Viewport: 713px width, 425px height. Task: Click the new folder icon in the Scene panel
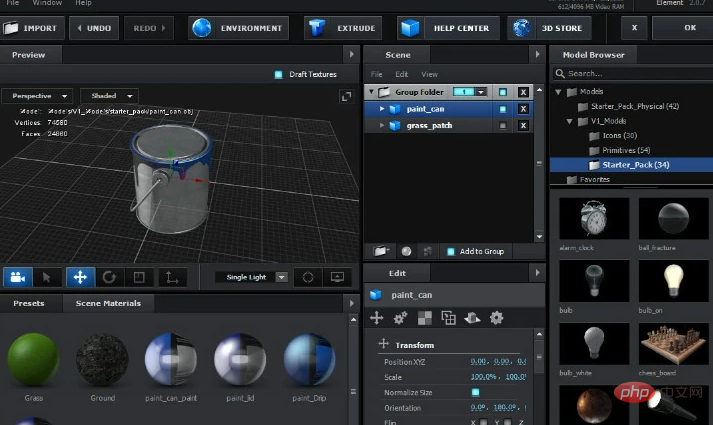(381, 251)
